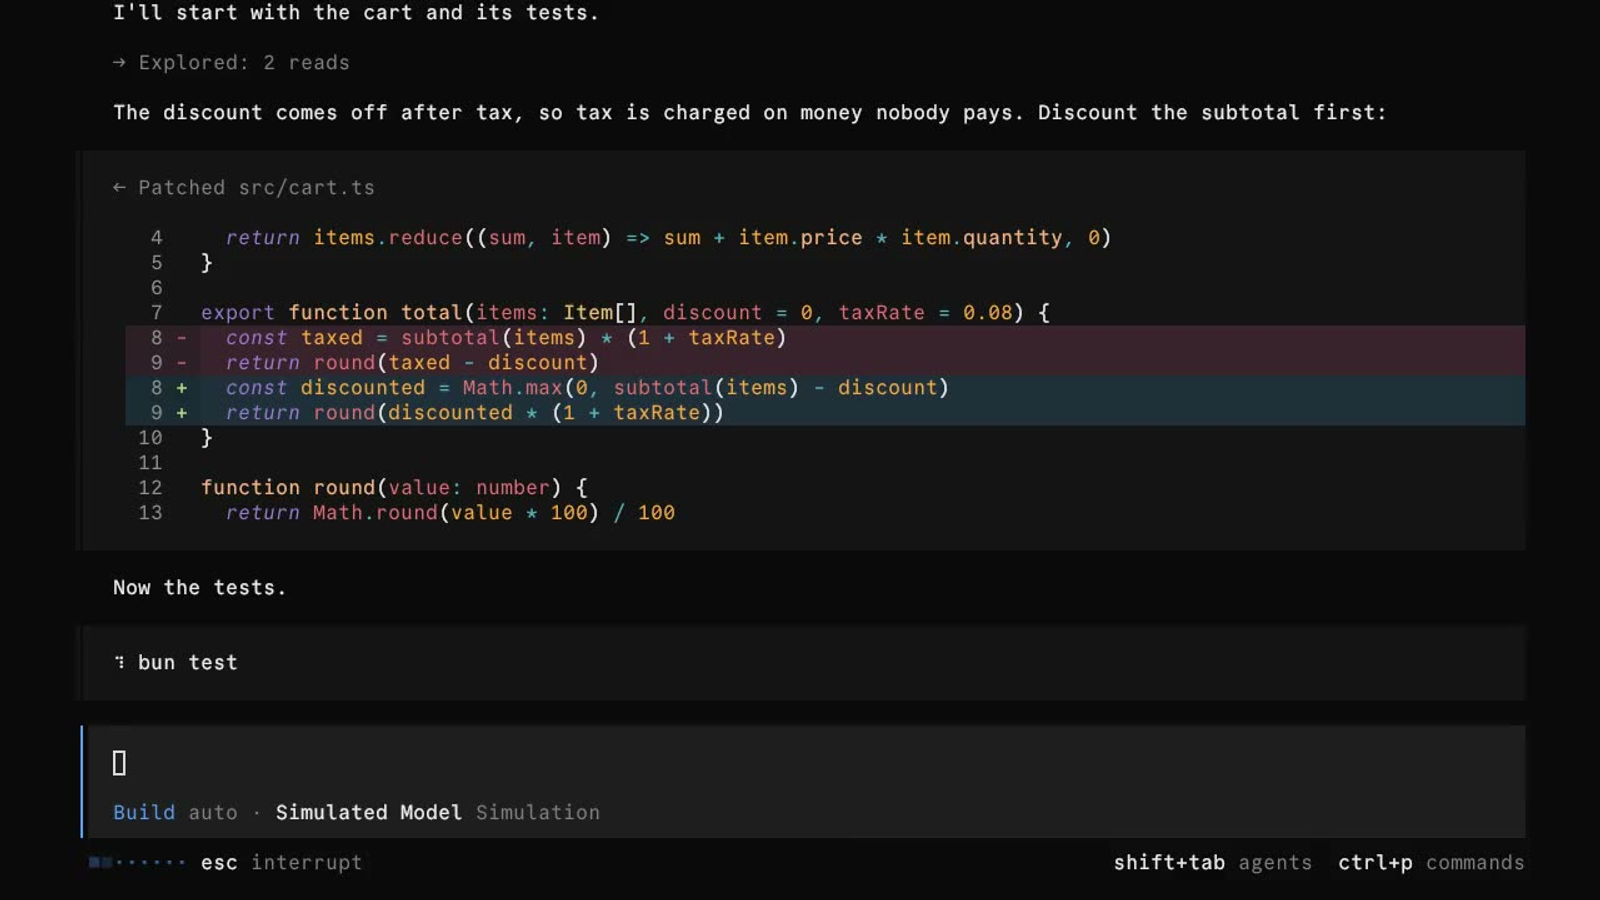Click line 12 'function round(value: number)'
Image resolution: width=1600 pixels, height=900 pixels.
[x=394, y=488]
